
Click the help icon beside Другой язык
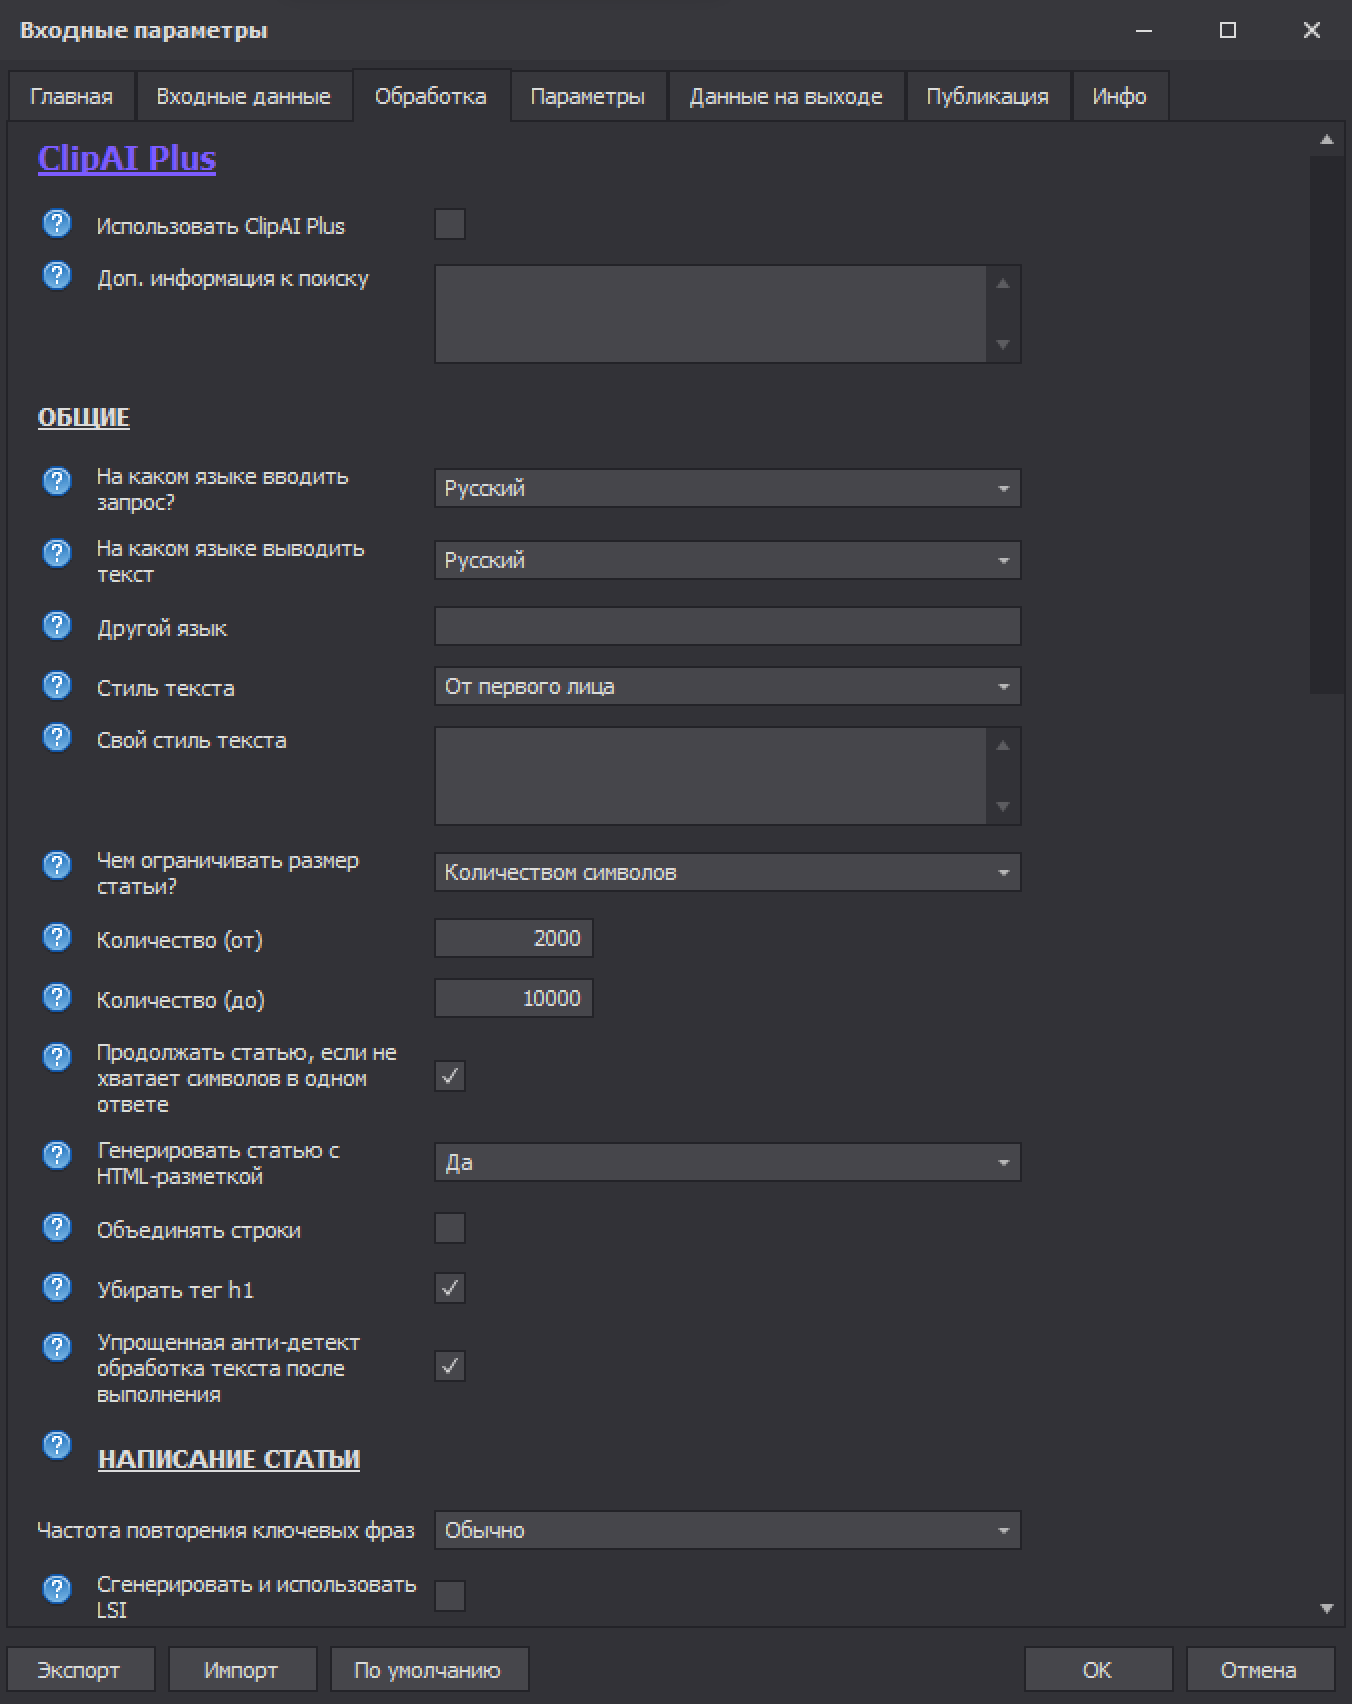click(x=57, y=626)
